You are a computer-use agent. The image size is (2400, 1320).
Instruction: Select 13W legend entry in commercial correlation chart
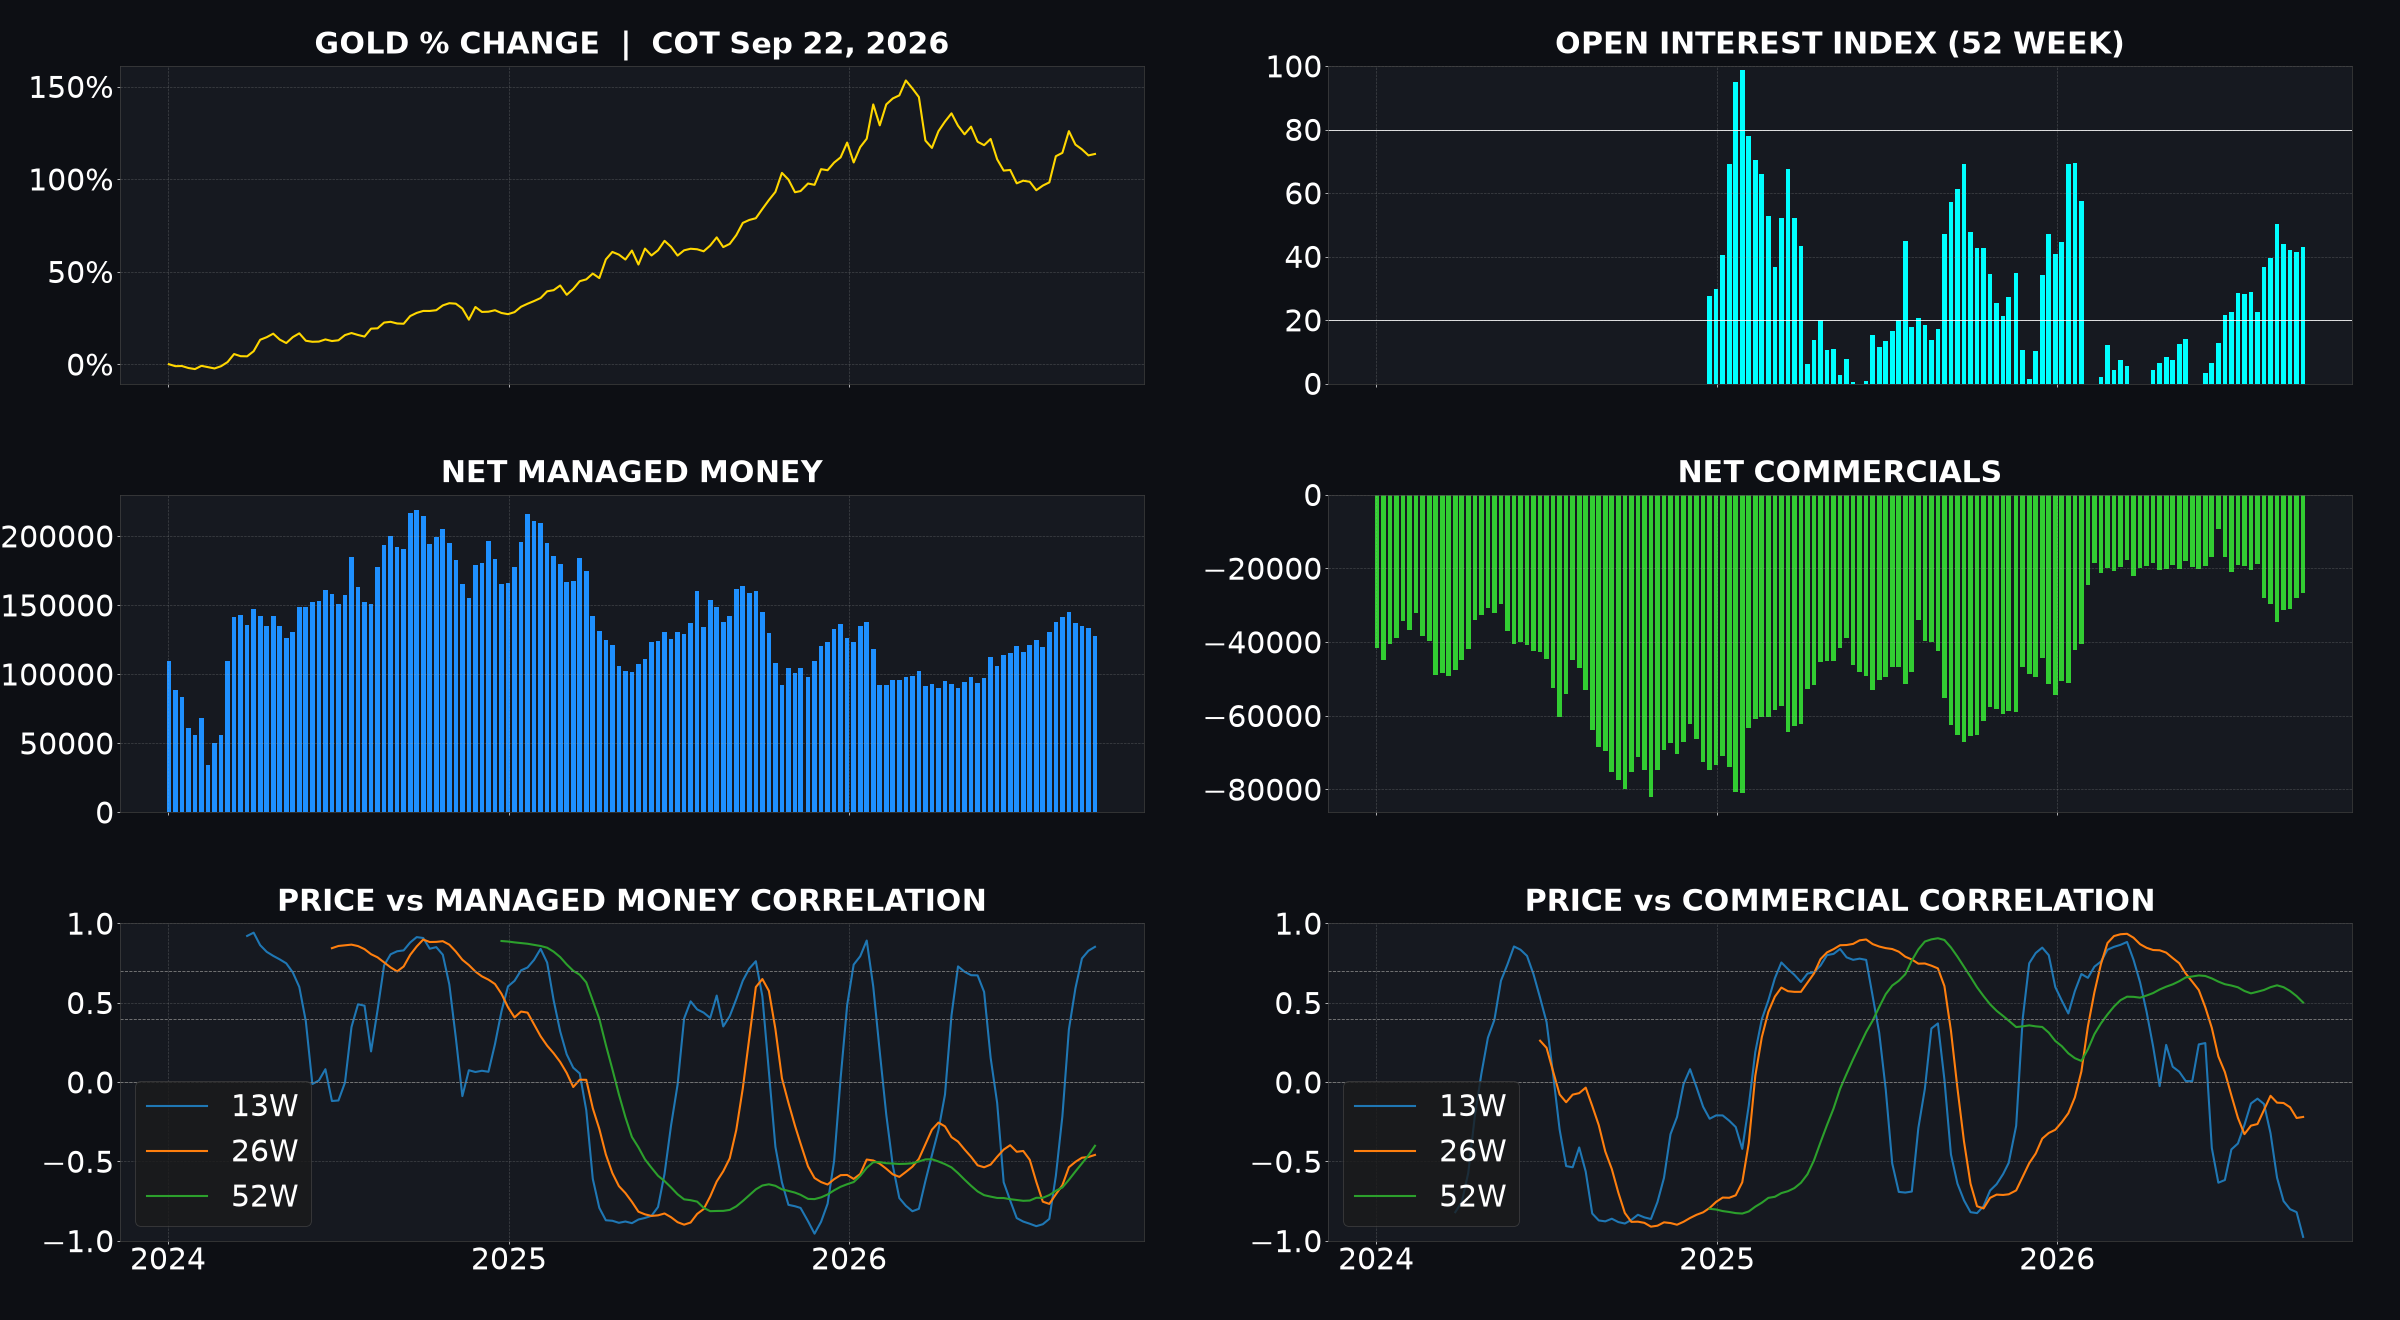1430,1106
